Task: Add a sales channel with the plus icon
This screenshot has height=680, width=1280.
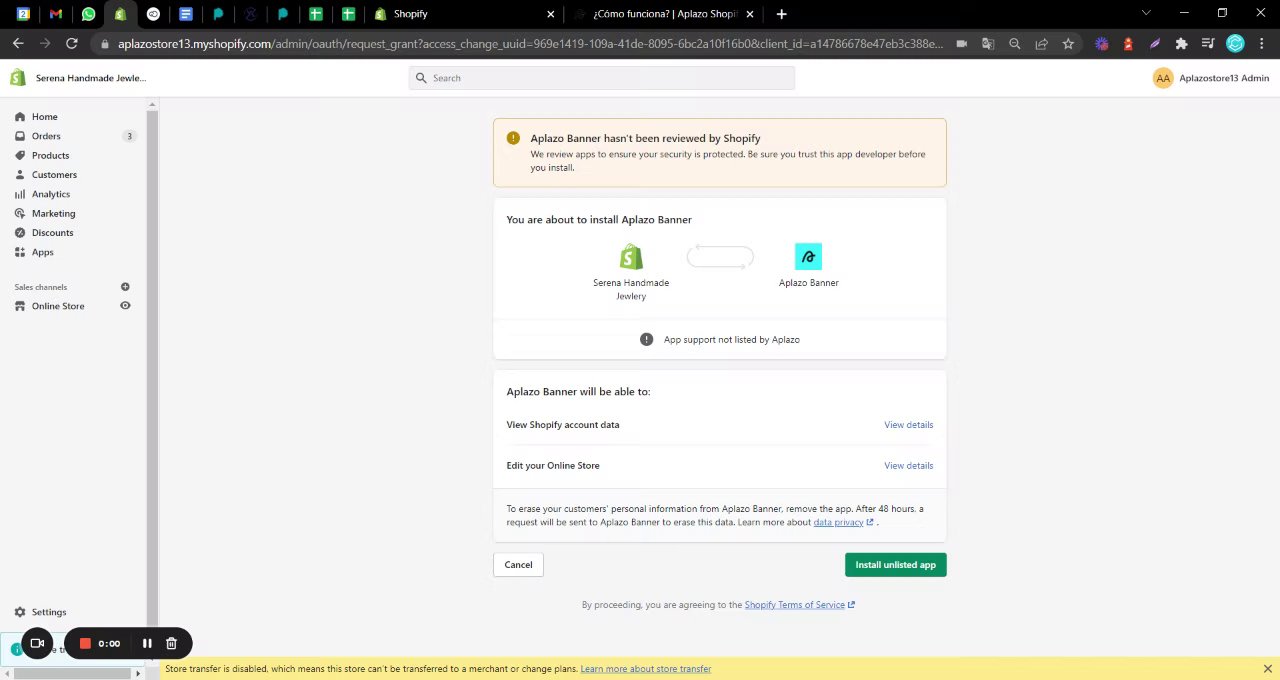Action: click(125, 287)
